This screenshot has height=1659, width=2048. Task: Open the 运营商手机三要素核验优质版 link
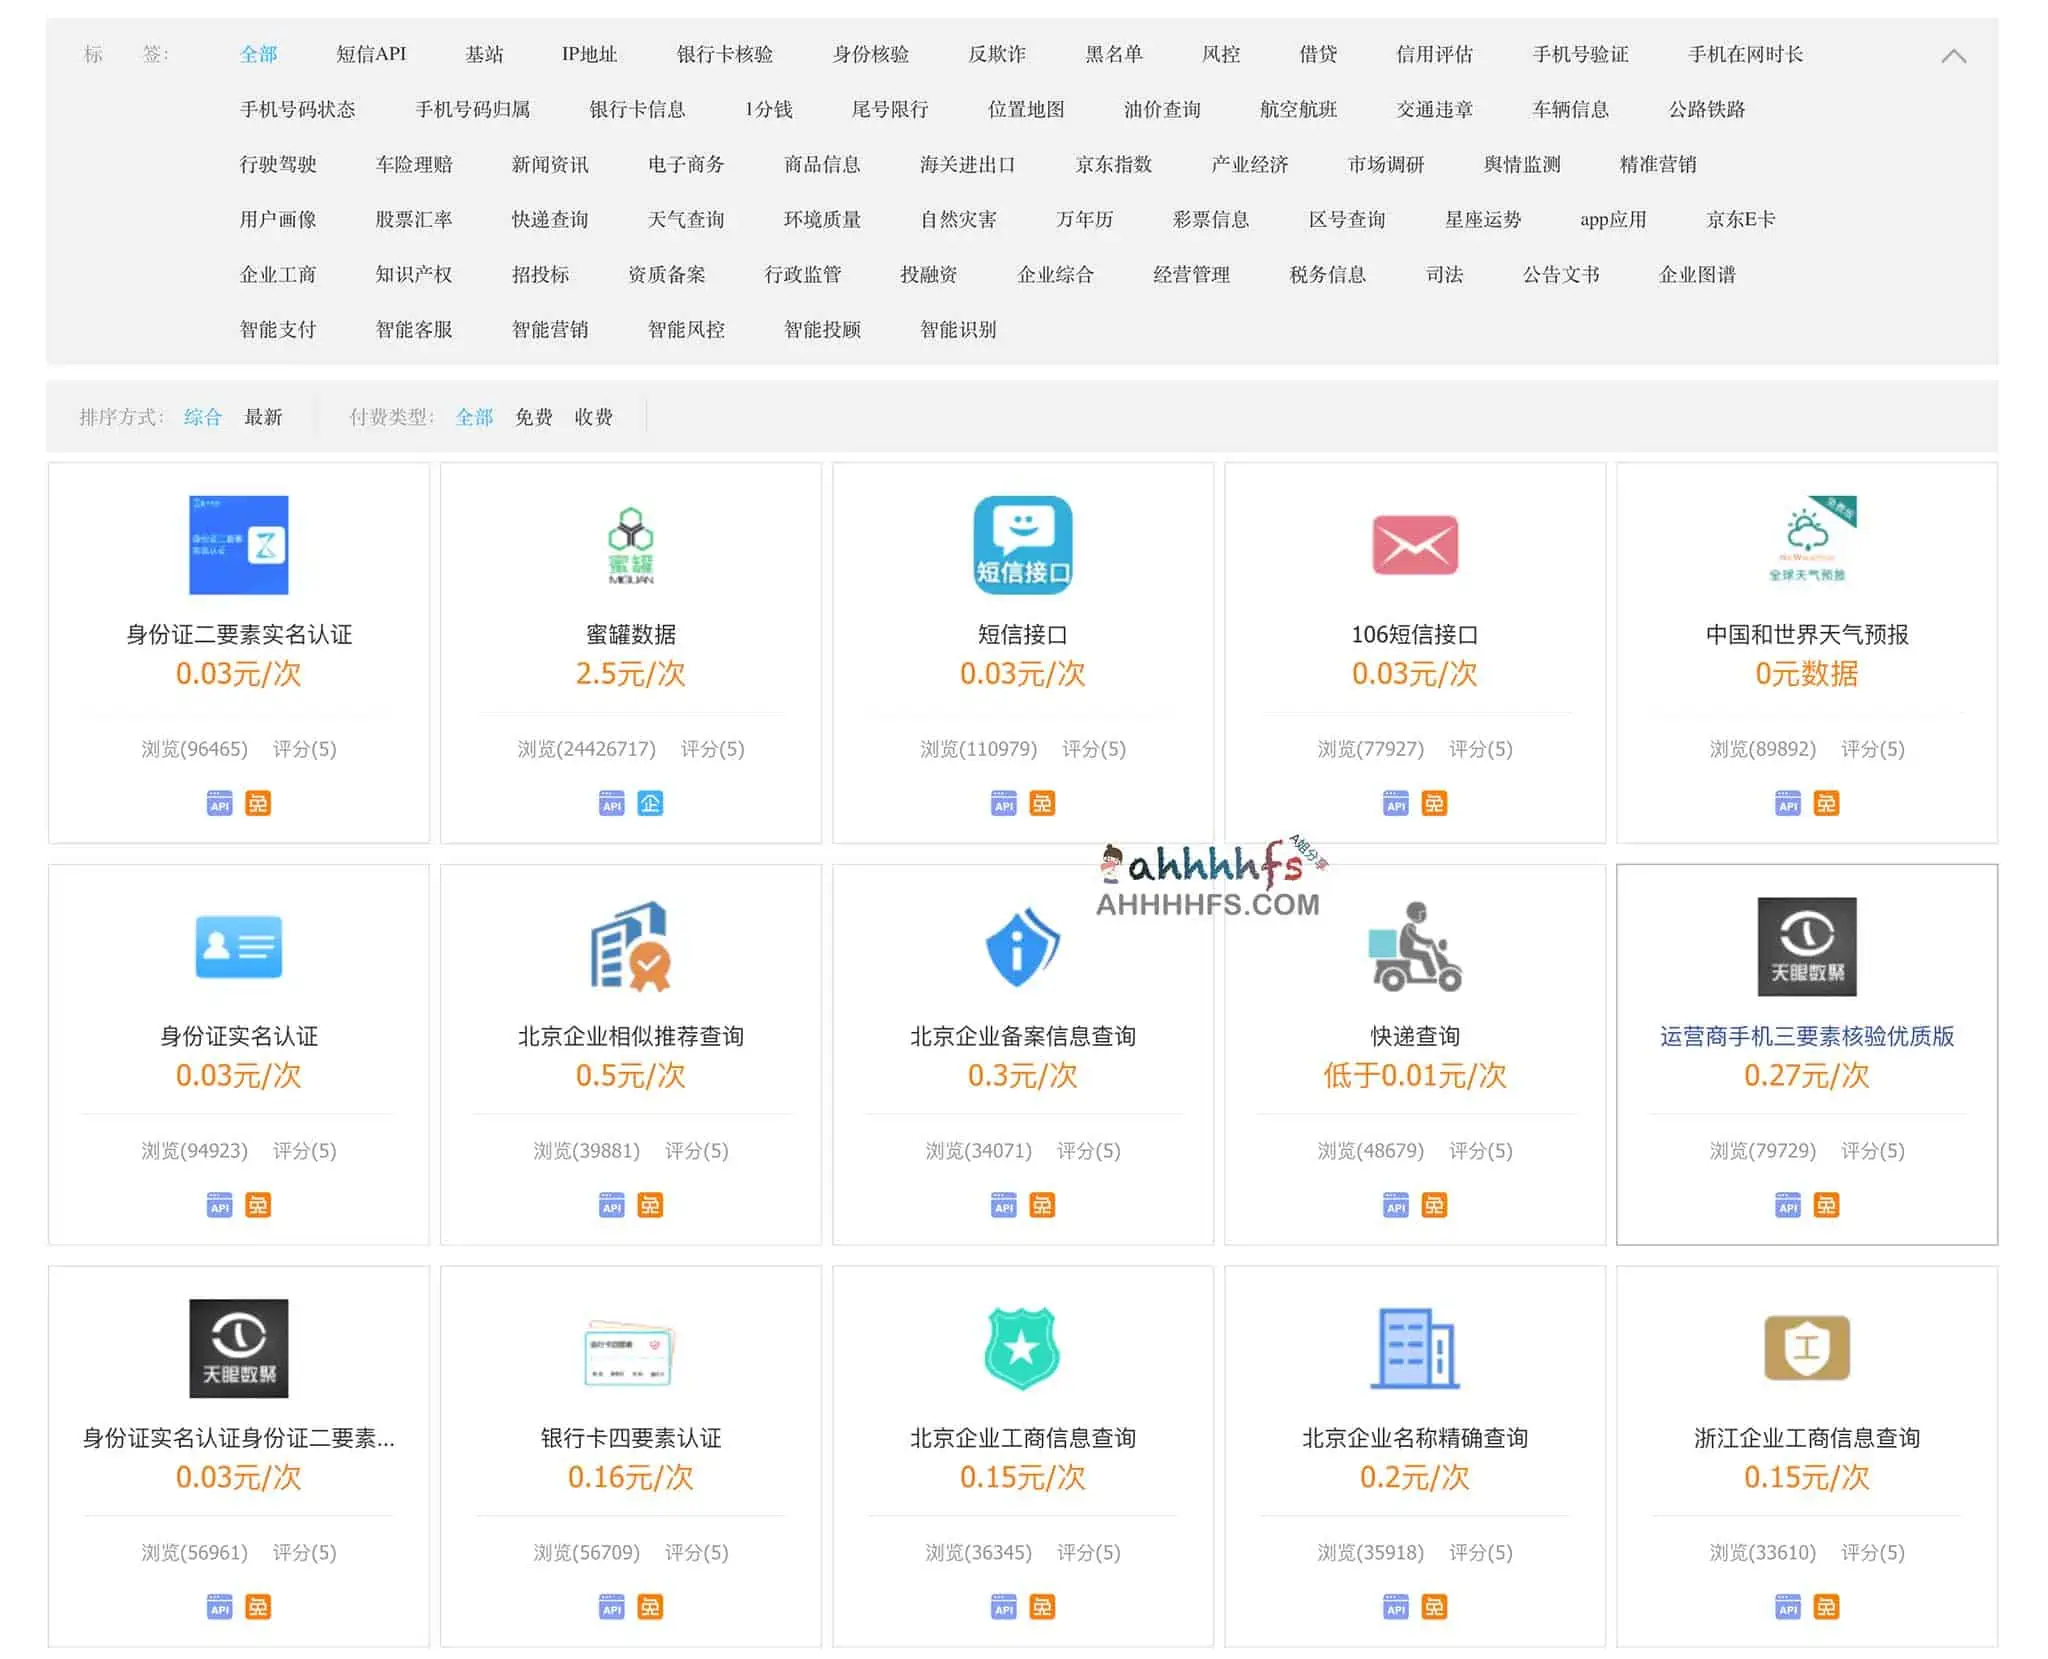click(1806, 1036)
